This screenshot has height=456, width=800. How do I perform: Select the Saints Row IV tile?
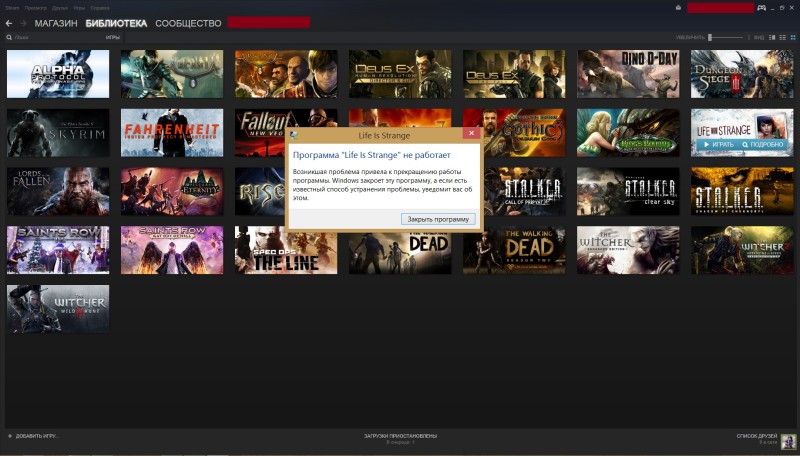58,250
